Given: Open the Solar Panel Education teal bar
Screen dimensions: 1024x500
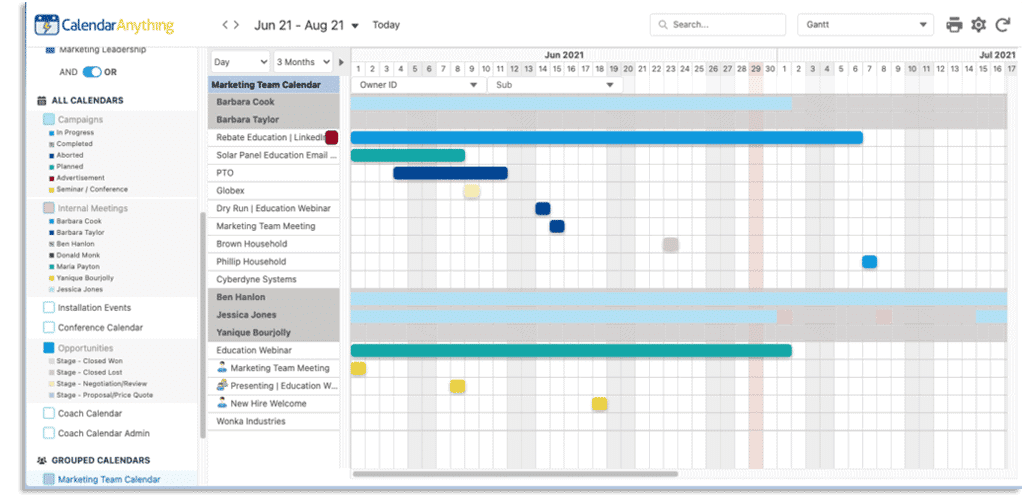Looking at the screenshot, I should 408,155.
